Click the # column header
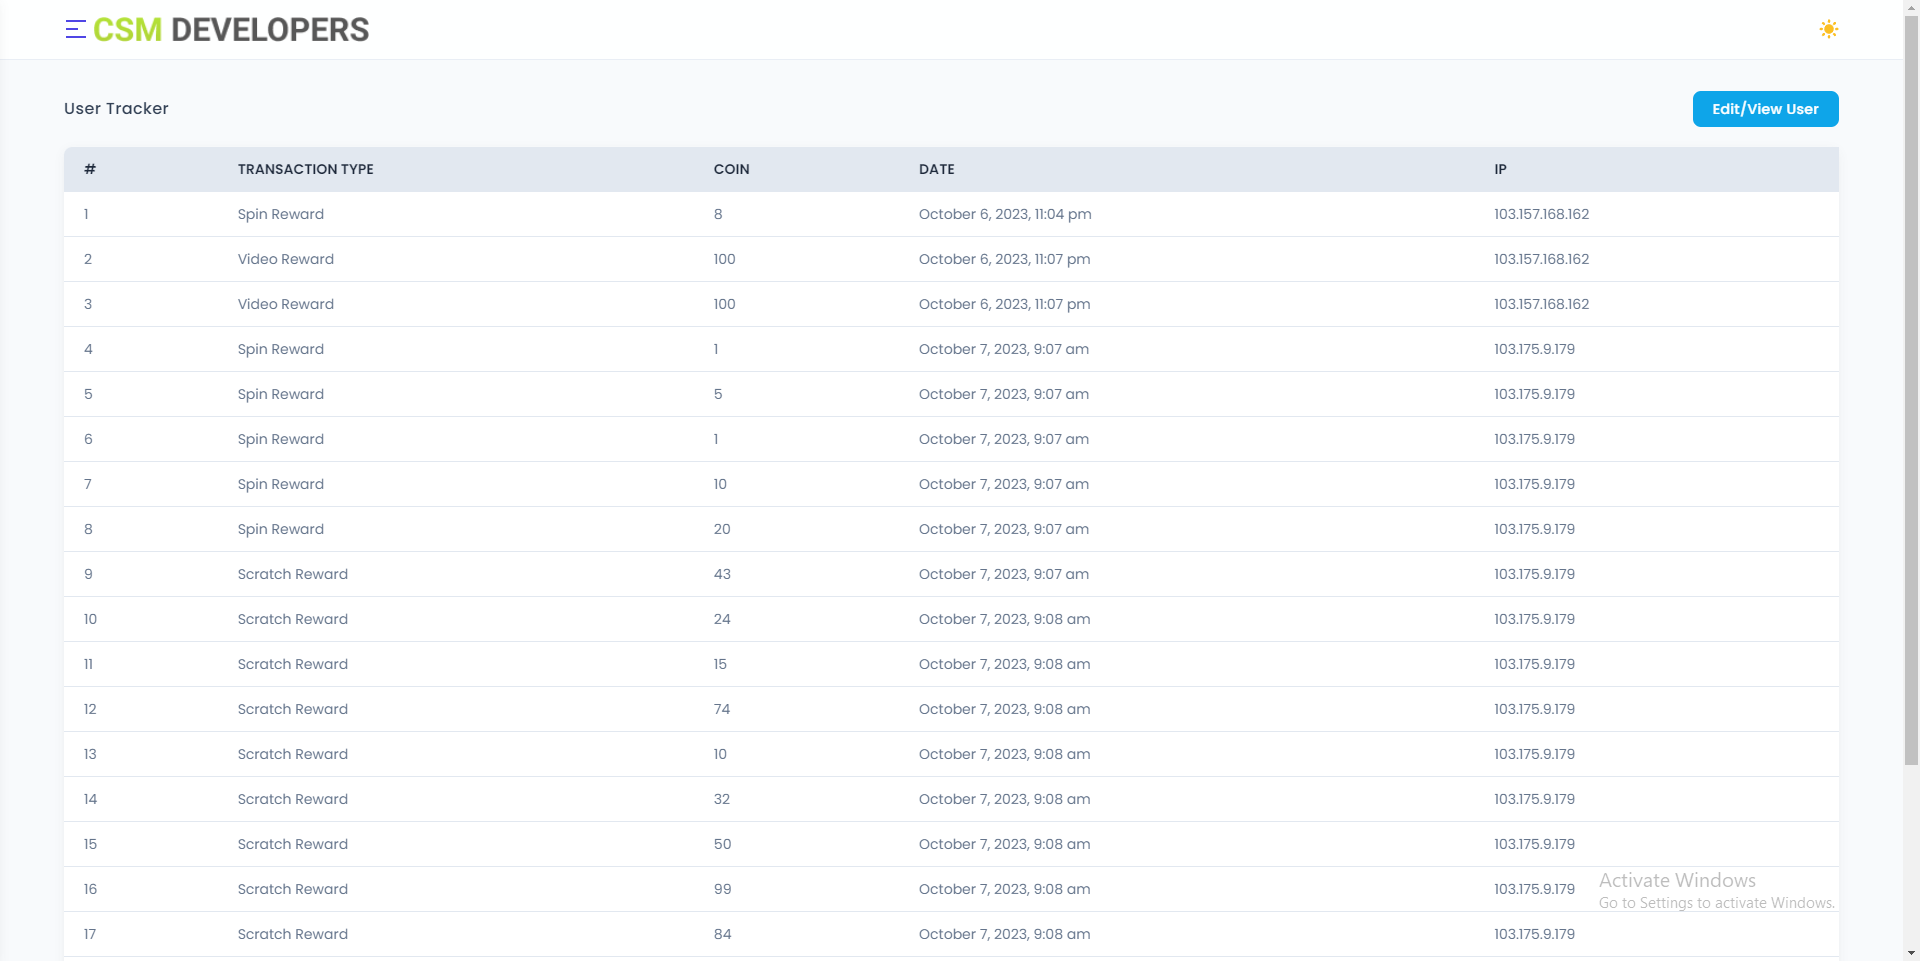 coord(90,169)
